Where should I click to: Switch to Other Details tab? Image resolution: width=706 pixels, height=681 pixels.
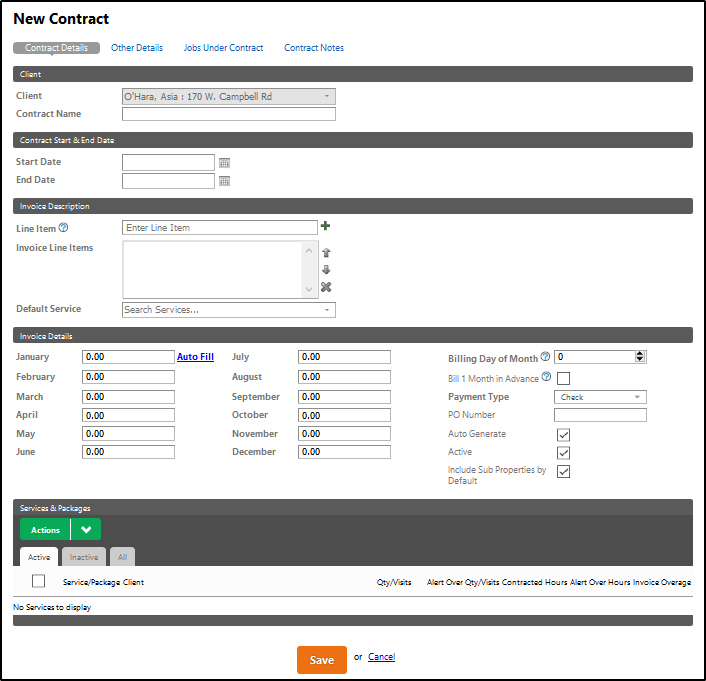(137, 48)
